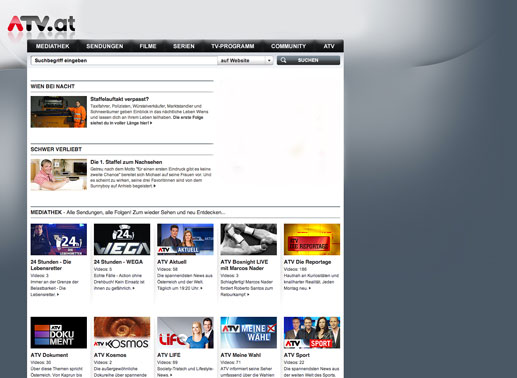Click 'Die erste Folge siehst du' link

tap(147, 120)
